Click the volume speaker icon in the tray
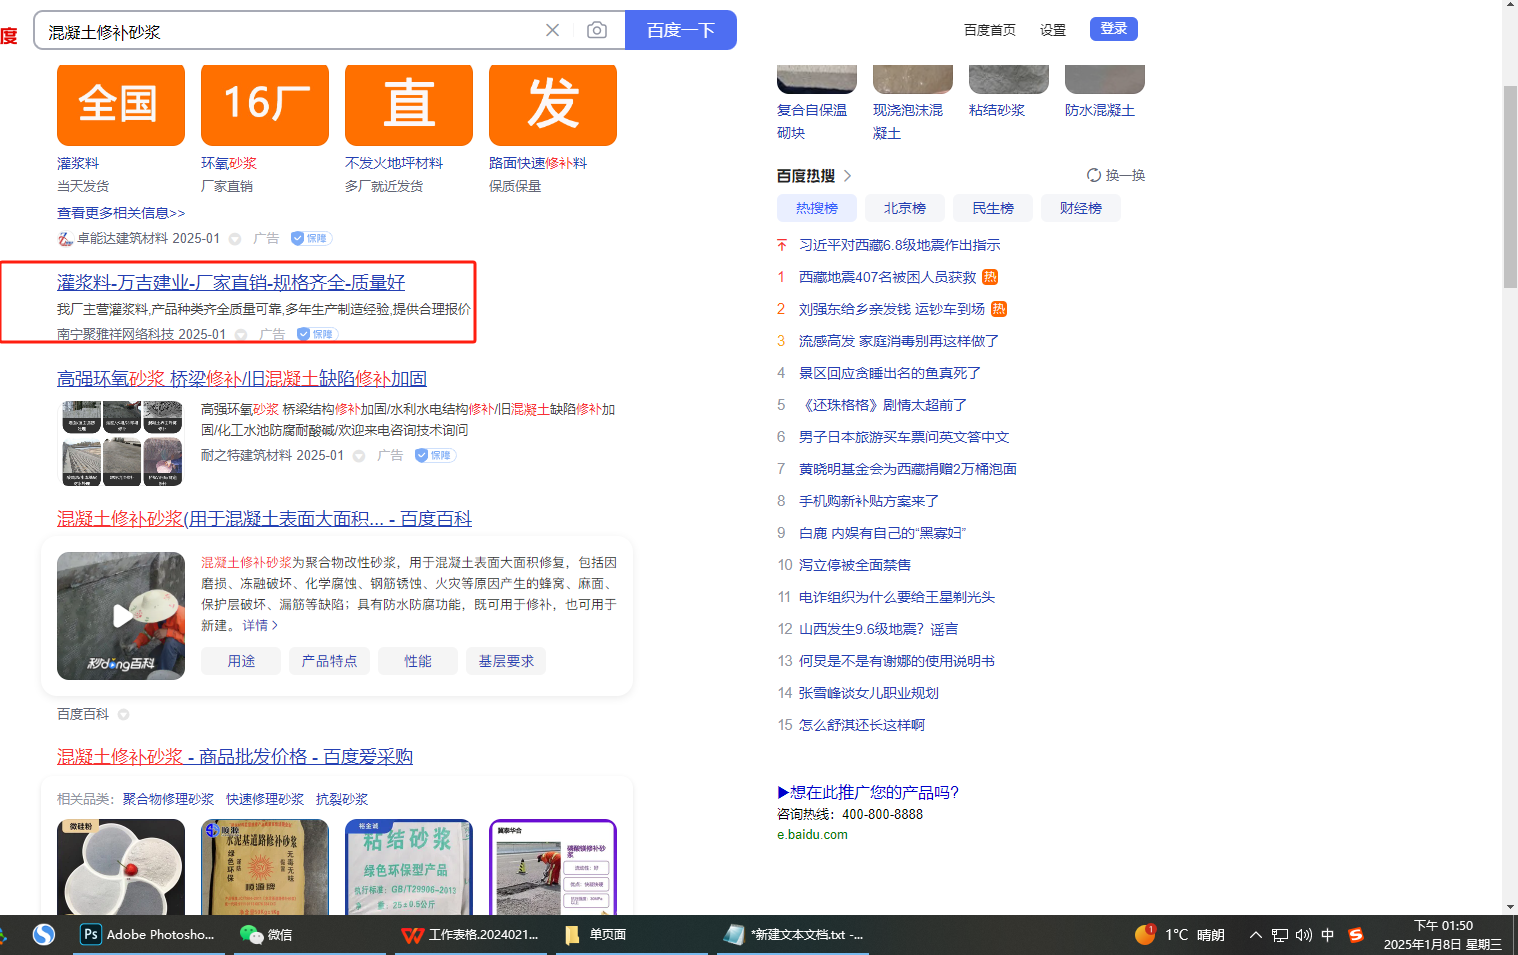The height and width of the screenshot is (955, 1518). click(1304, 935)
